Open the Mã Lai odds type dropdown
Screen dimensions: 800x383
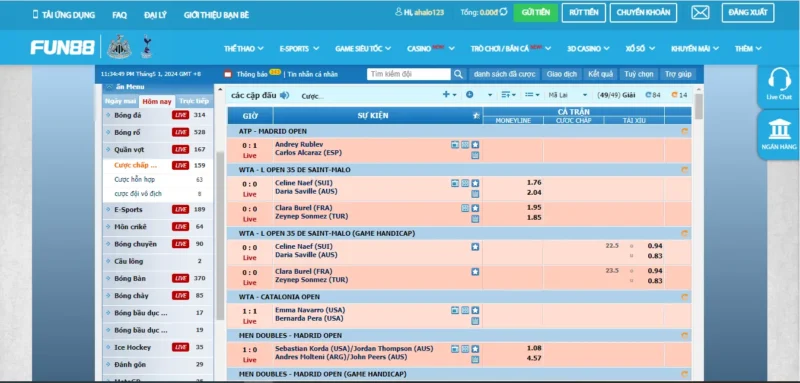[568, 95]
